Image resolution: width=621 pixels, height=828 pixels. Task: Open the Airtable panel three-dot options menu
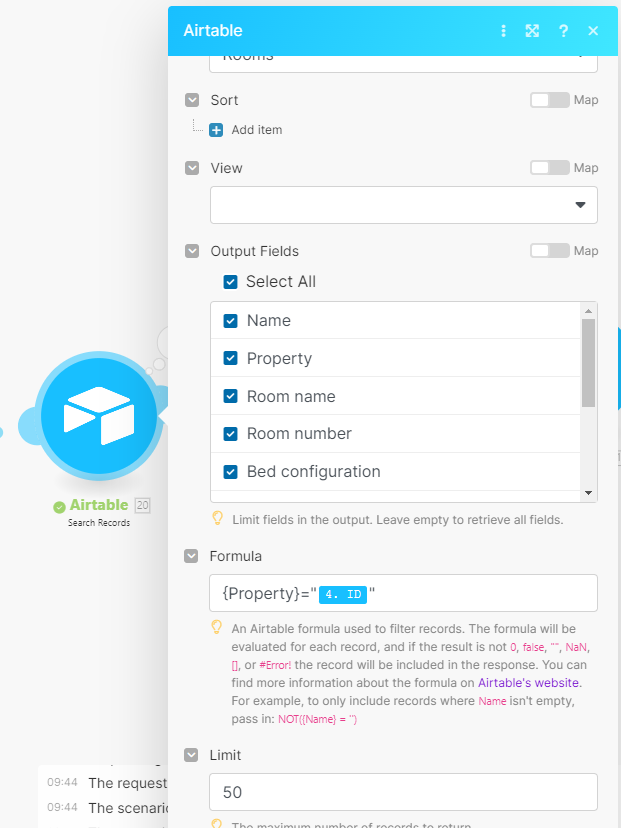pos(503,31)
